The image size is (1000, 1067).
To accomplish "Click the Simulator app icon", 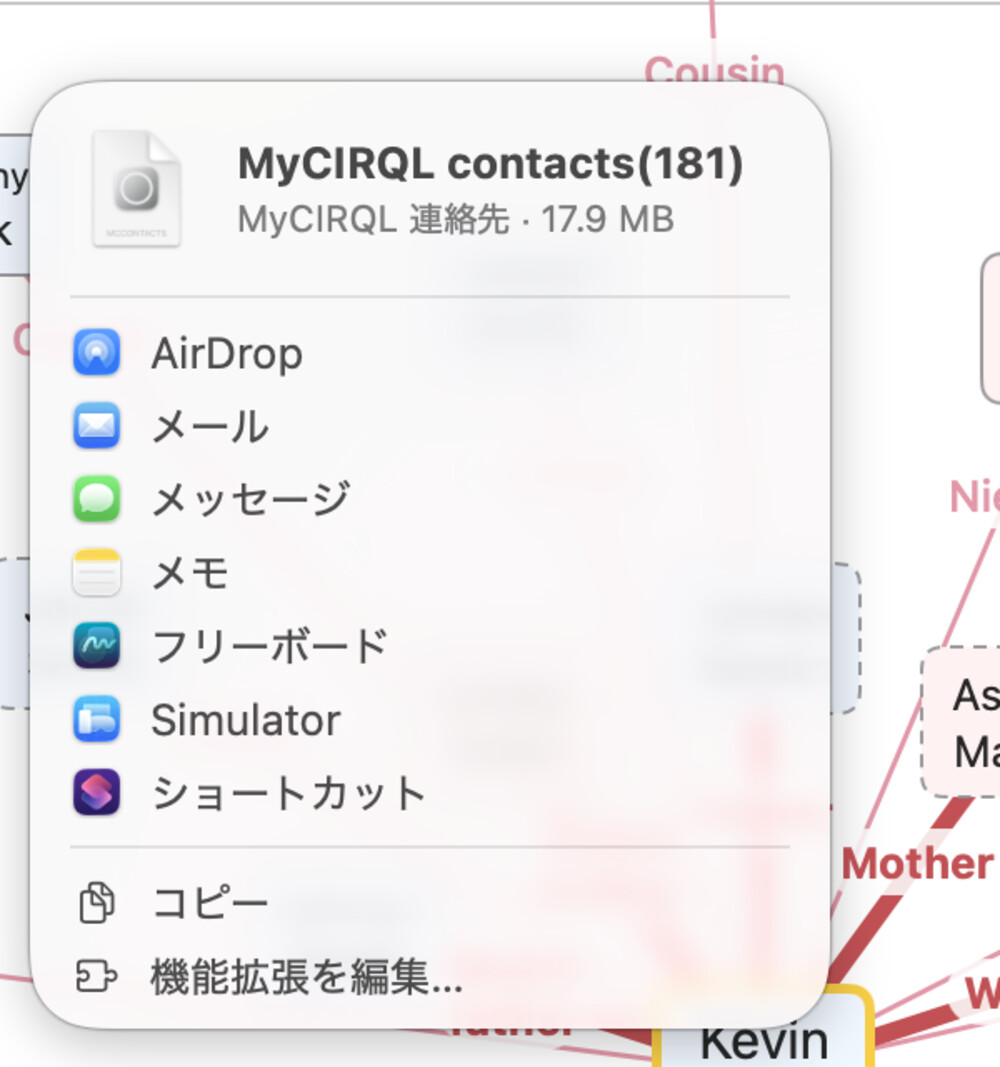I will (x=97, y=719).
